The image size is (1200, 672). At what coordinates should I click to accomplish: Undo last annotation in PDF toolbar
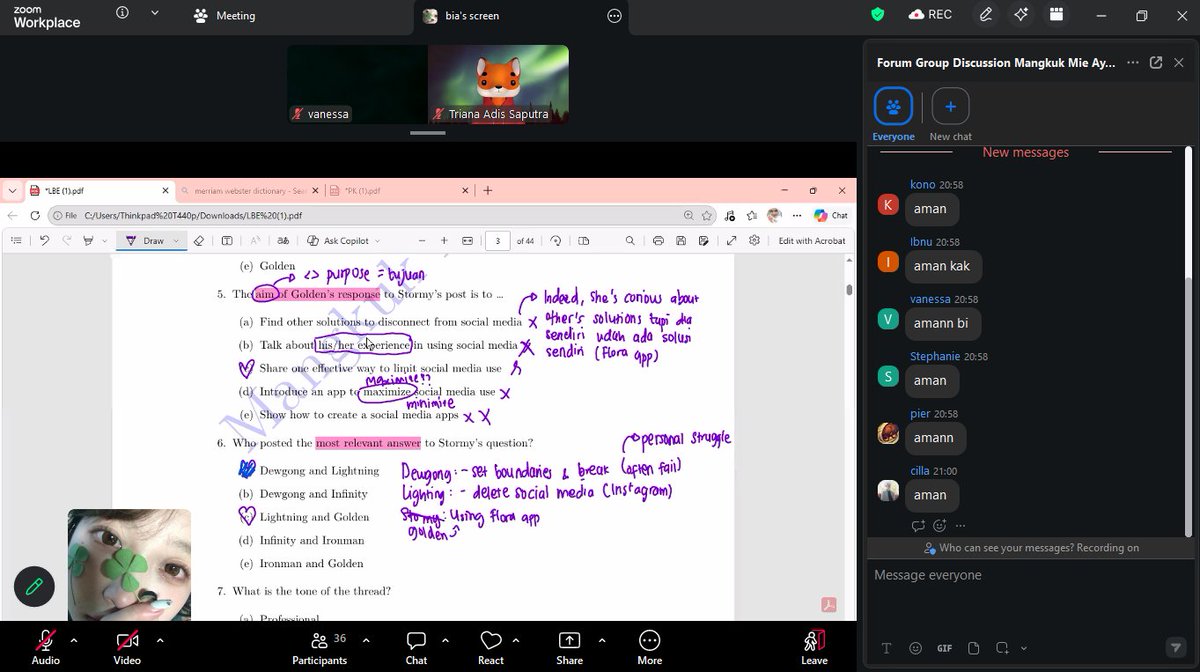click(x=44, y=240)
